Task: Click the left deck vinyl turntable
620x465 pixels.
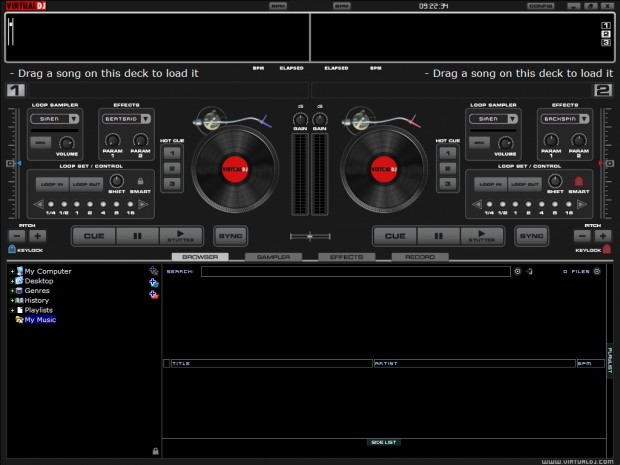Action: (x=235, y=169)
